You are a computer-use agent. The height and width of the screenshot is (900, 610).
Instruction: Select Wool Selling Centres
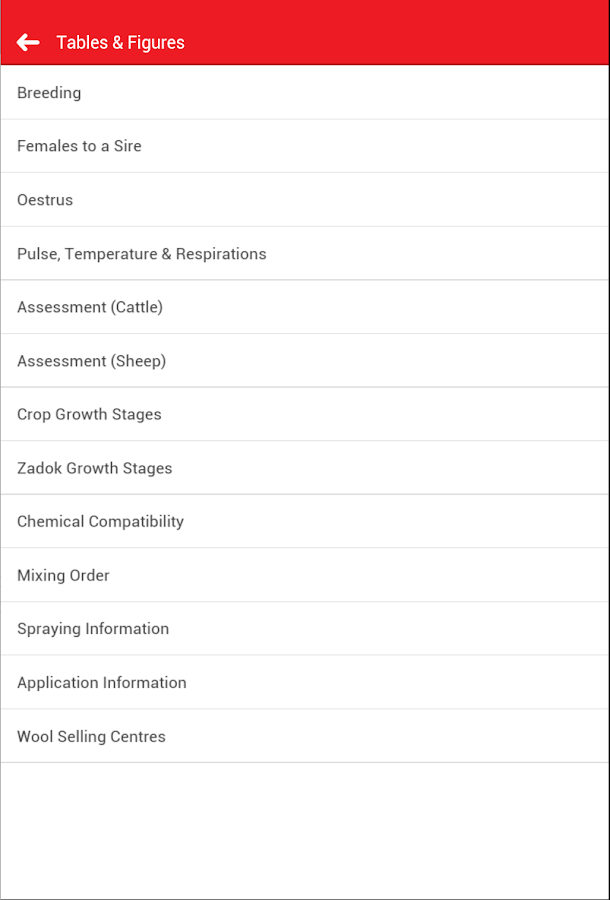pyautogui.click(x=91, y=736)
